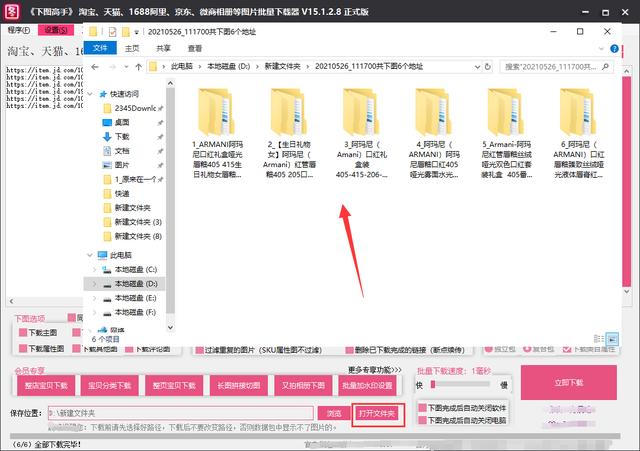Select 桌面 in quick access

click(x=122, y=122)
